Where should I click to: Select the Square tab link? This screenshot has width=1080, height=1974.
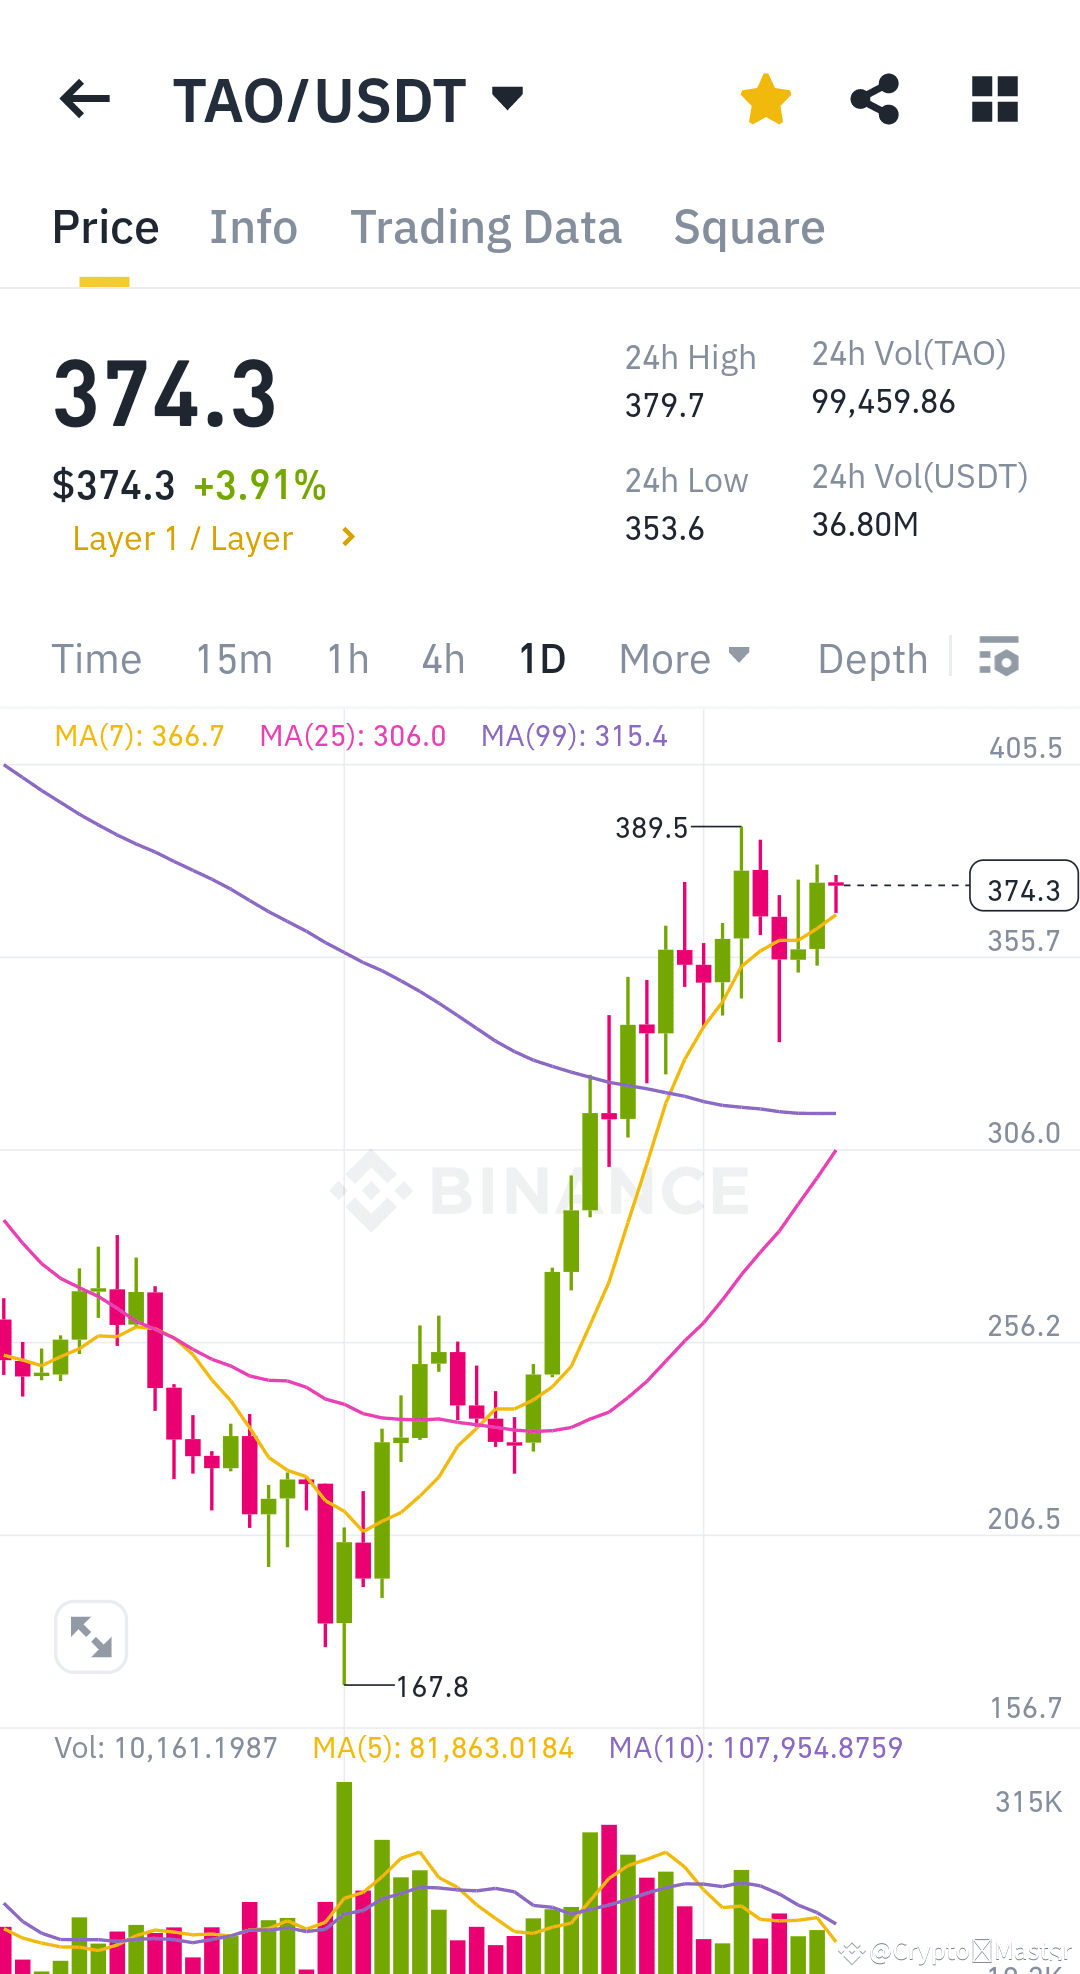pyautogui.click(x=749, y=227)
